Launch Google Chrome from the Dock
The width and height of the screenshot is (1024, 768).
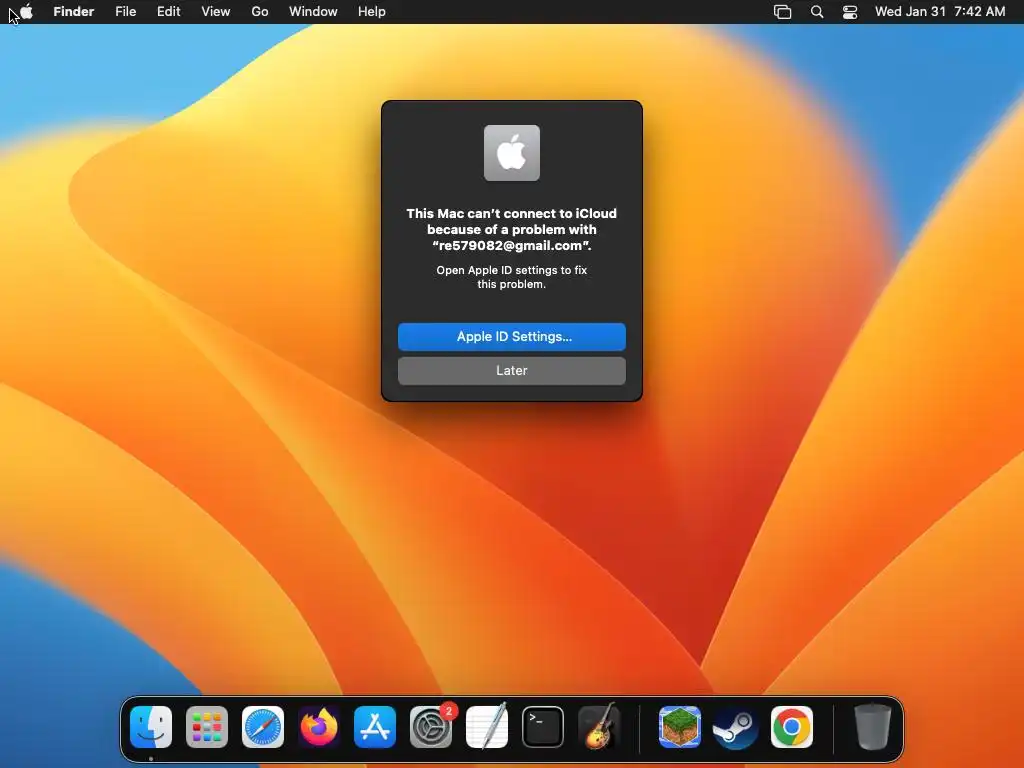click(792, 727)
